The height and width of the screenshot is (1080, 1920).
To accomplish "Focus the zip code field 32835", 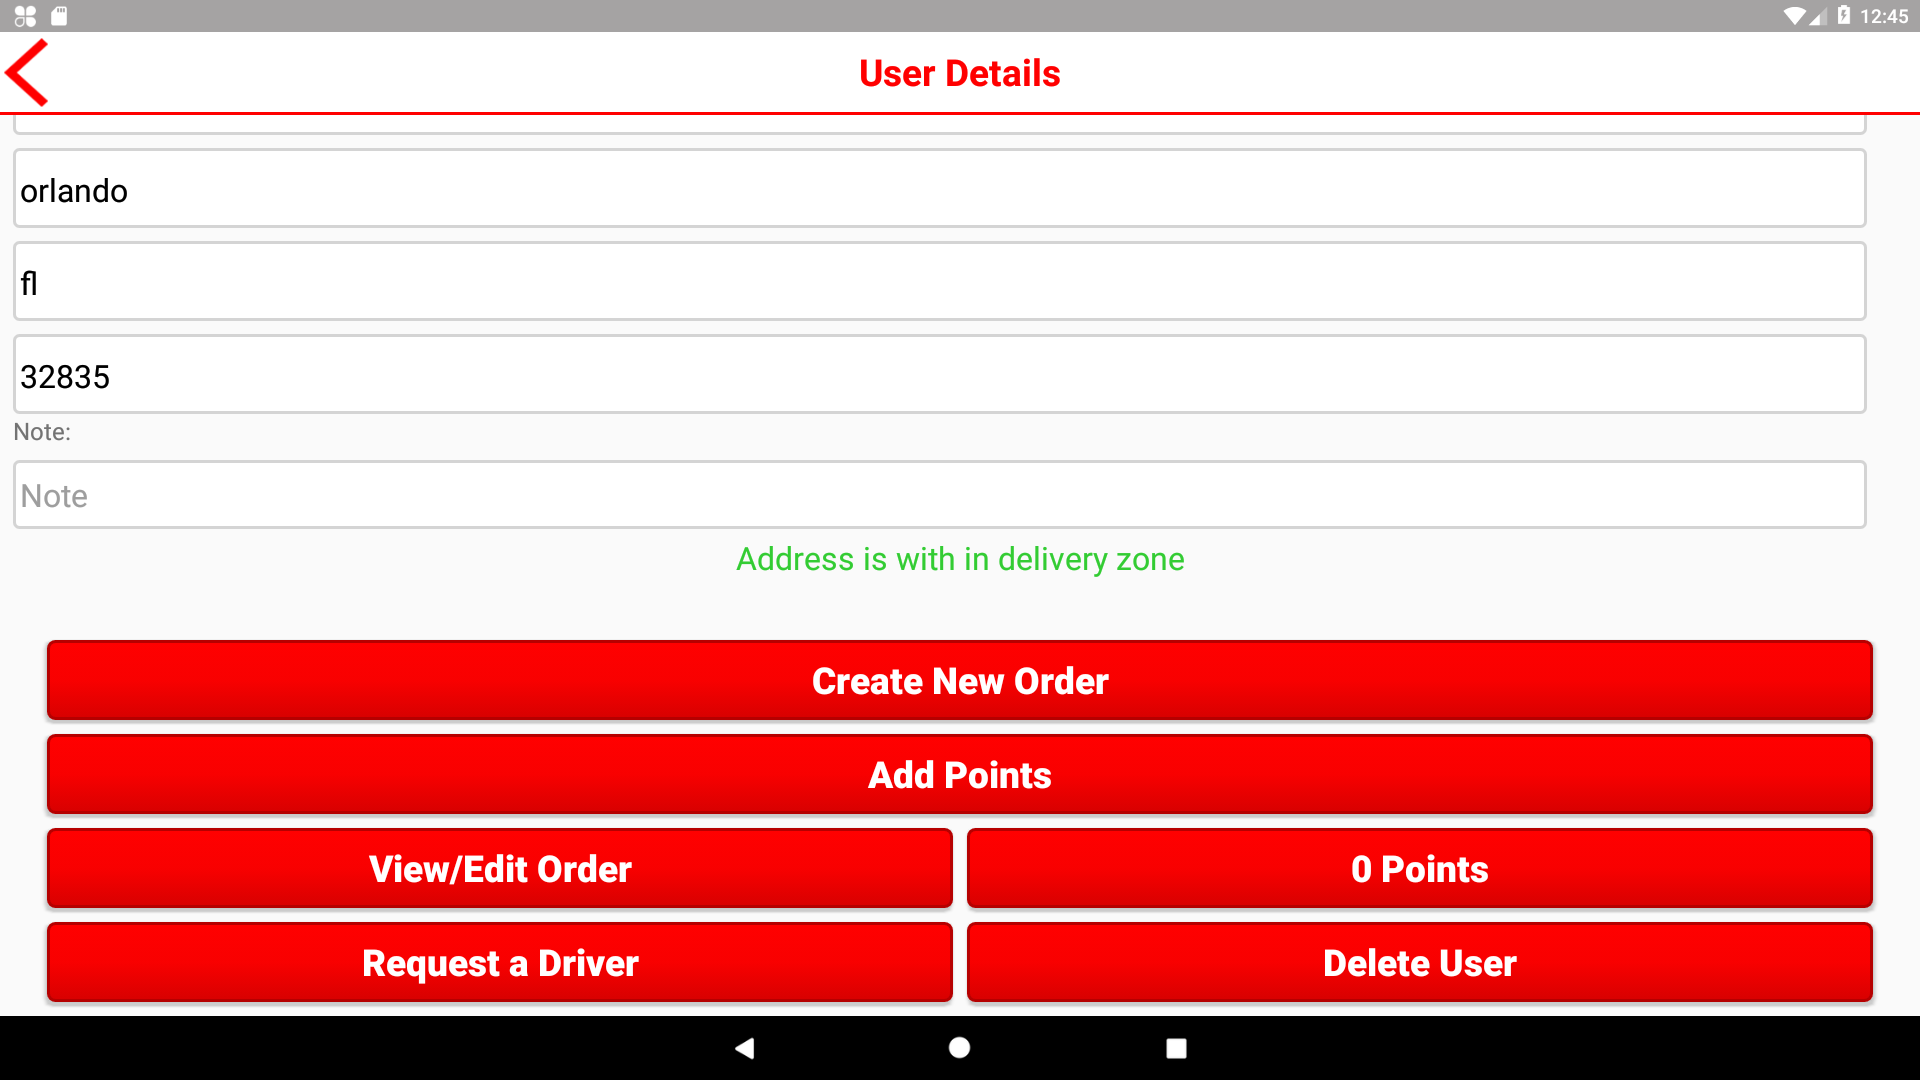I will [939, 376].
